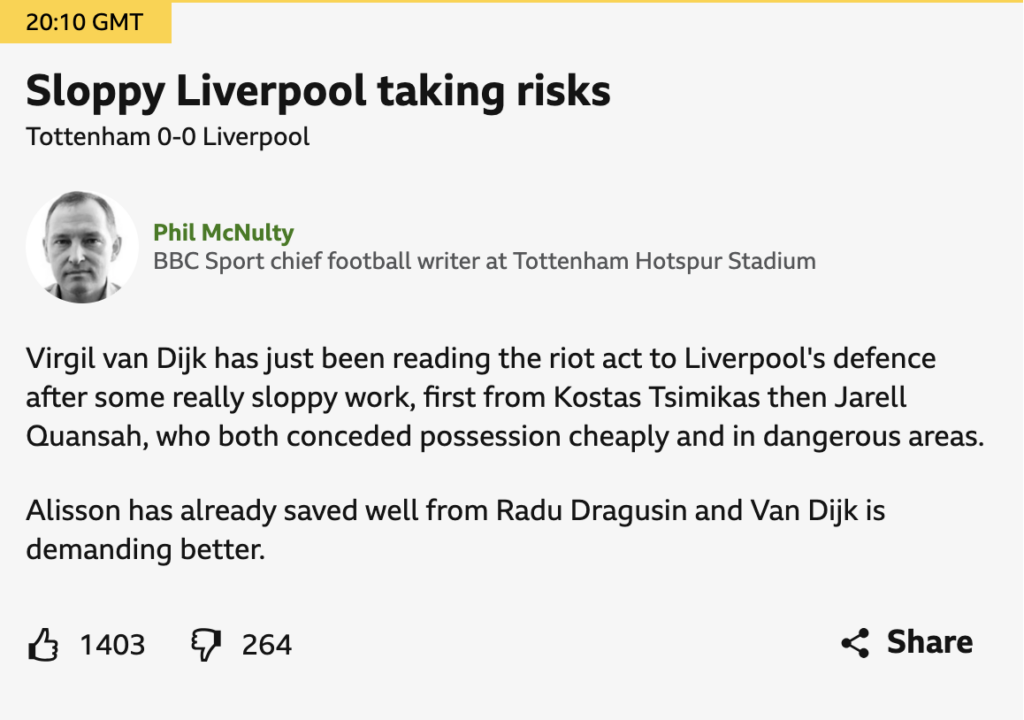Open the headline Sloppy Liverpool taking risks
Image resolution: width=1024 pixels, height=720 pixels.
click(318, 91)
